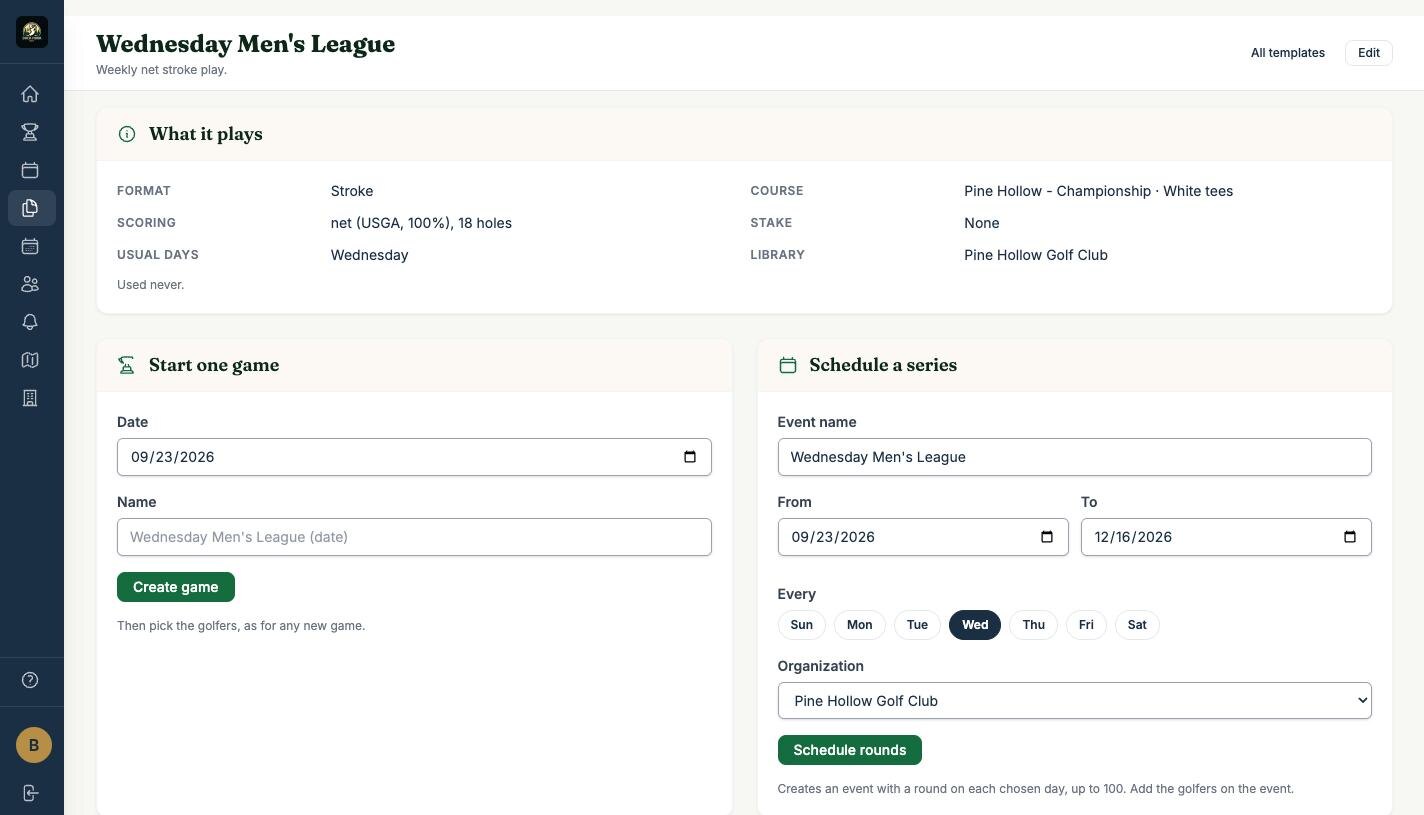The width and height of the screenshot is (1424, 815).
Task: Click the app logo at top of sidebar
Action: (x=32, y=32)
